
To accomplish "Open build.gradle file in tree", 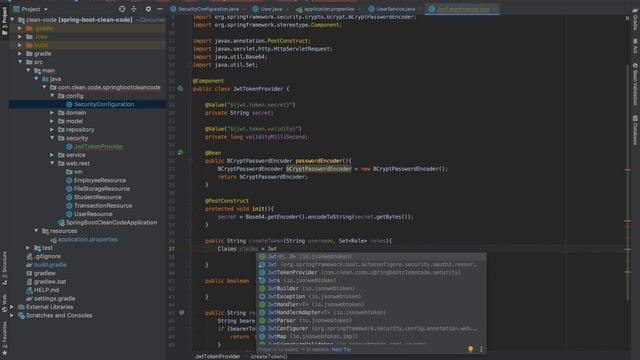I will pyautogui.click(x=50, y=264).
